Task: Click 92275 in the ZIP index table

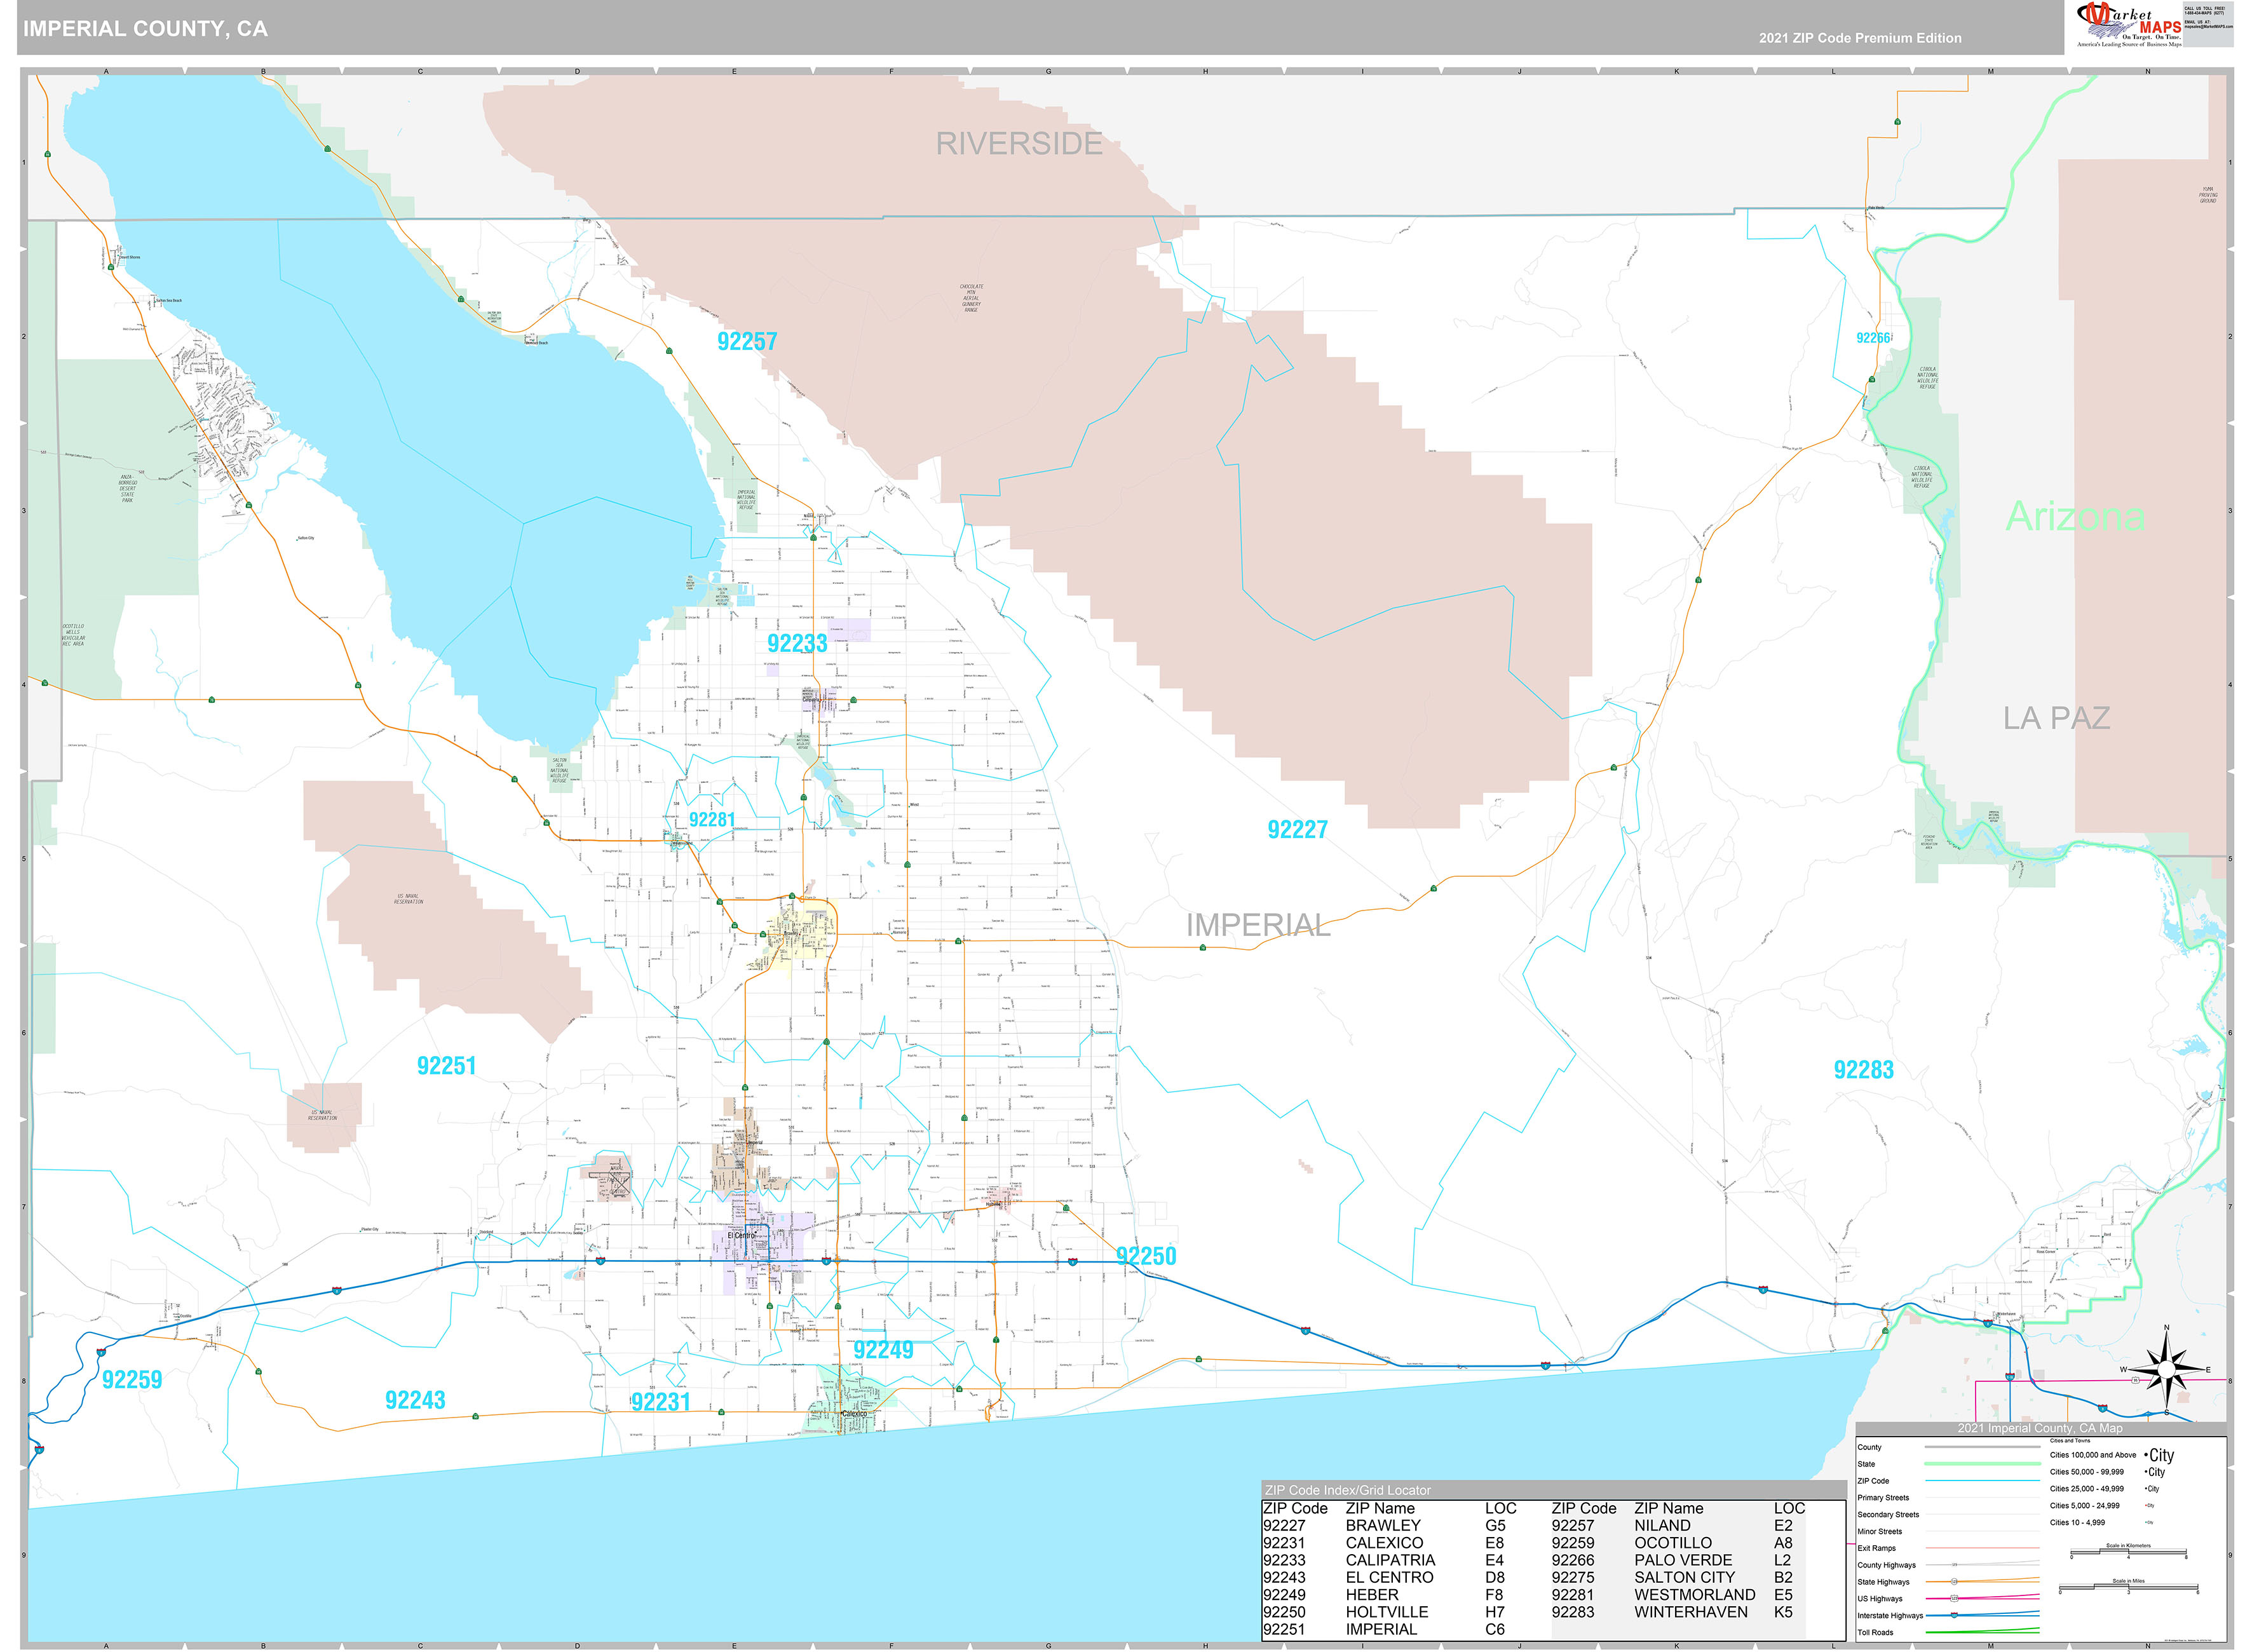Action: pos(1573,1577)
